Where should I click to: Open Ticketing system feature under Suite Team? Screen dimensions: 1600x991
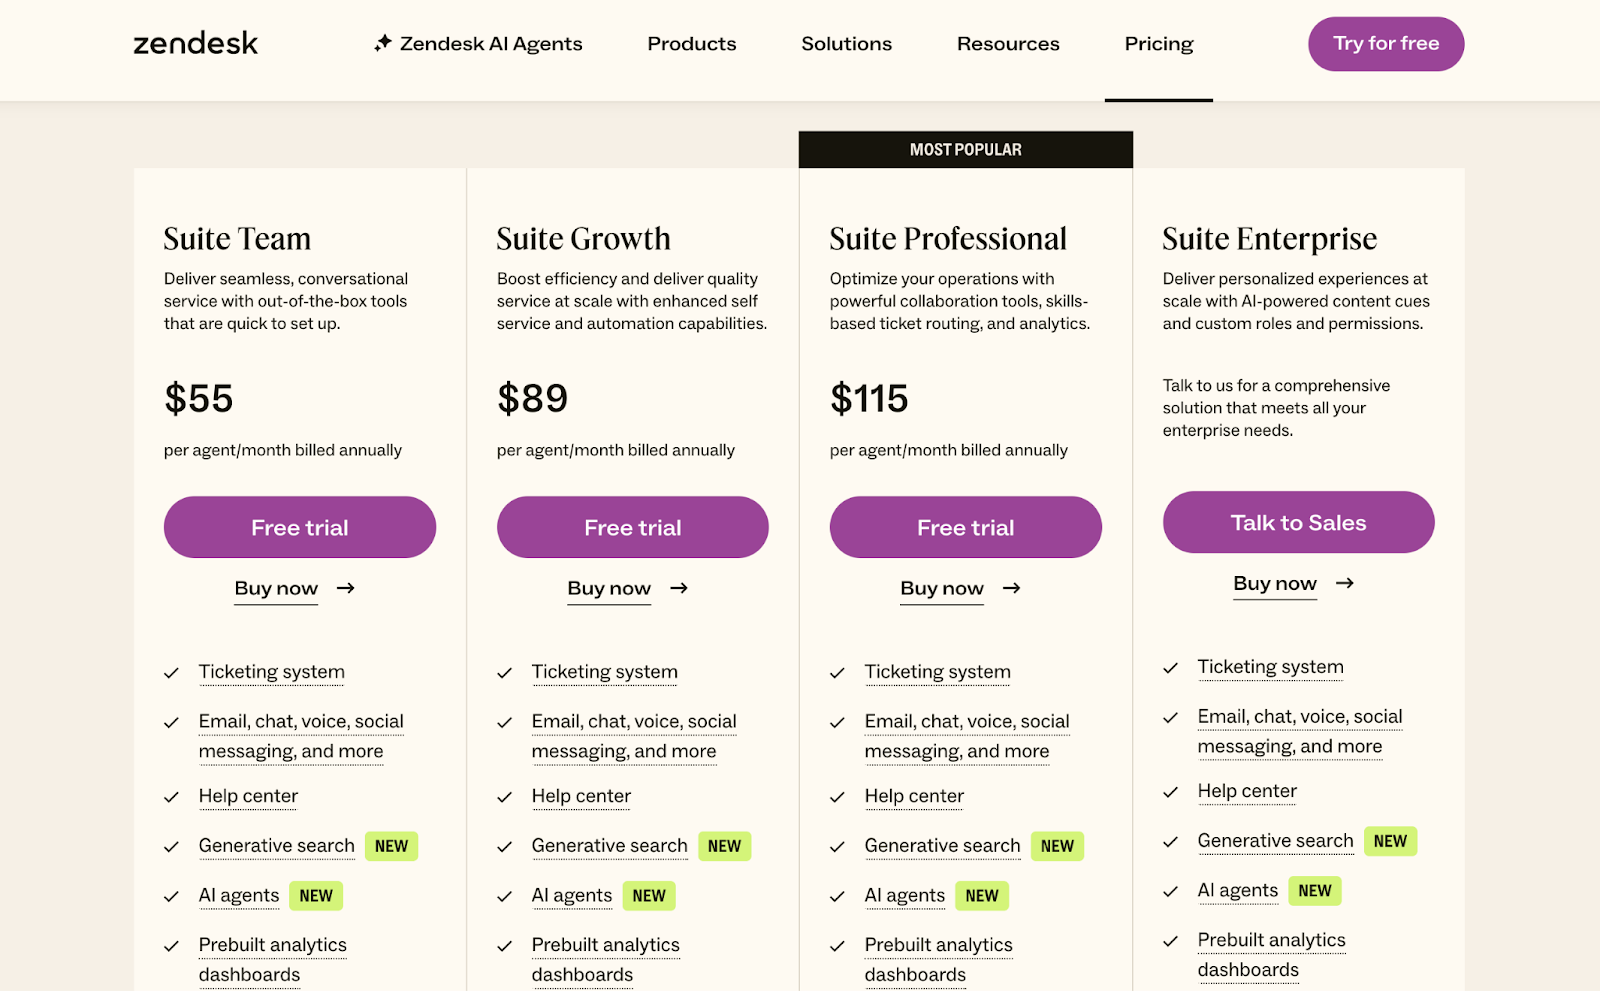point(271,672)
